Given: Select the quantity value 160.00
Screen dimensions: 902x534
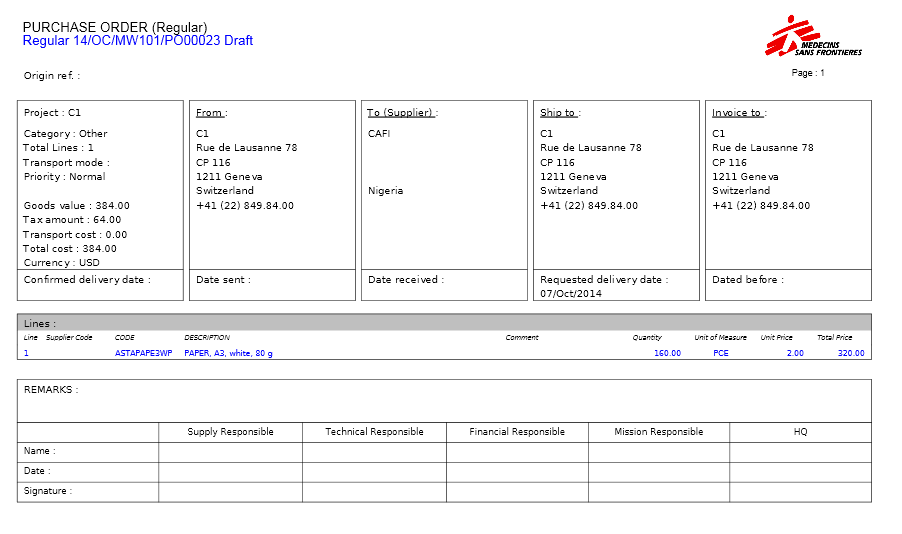Looking at the screenshot, I should click(x=667, y=353).
